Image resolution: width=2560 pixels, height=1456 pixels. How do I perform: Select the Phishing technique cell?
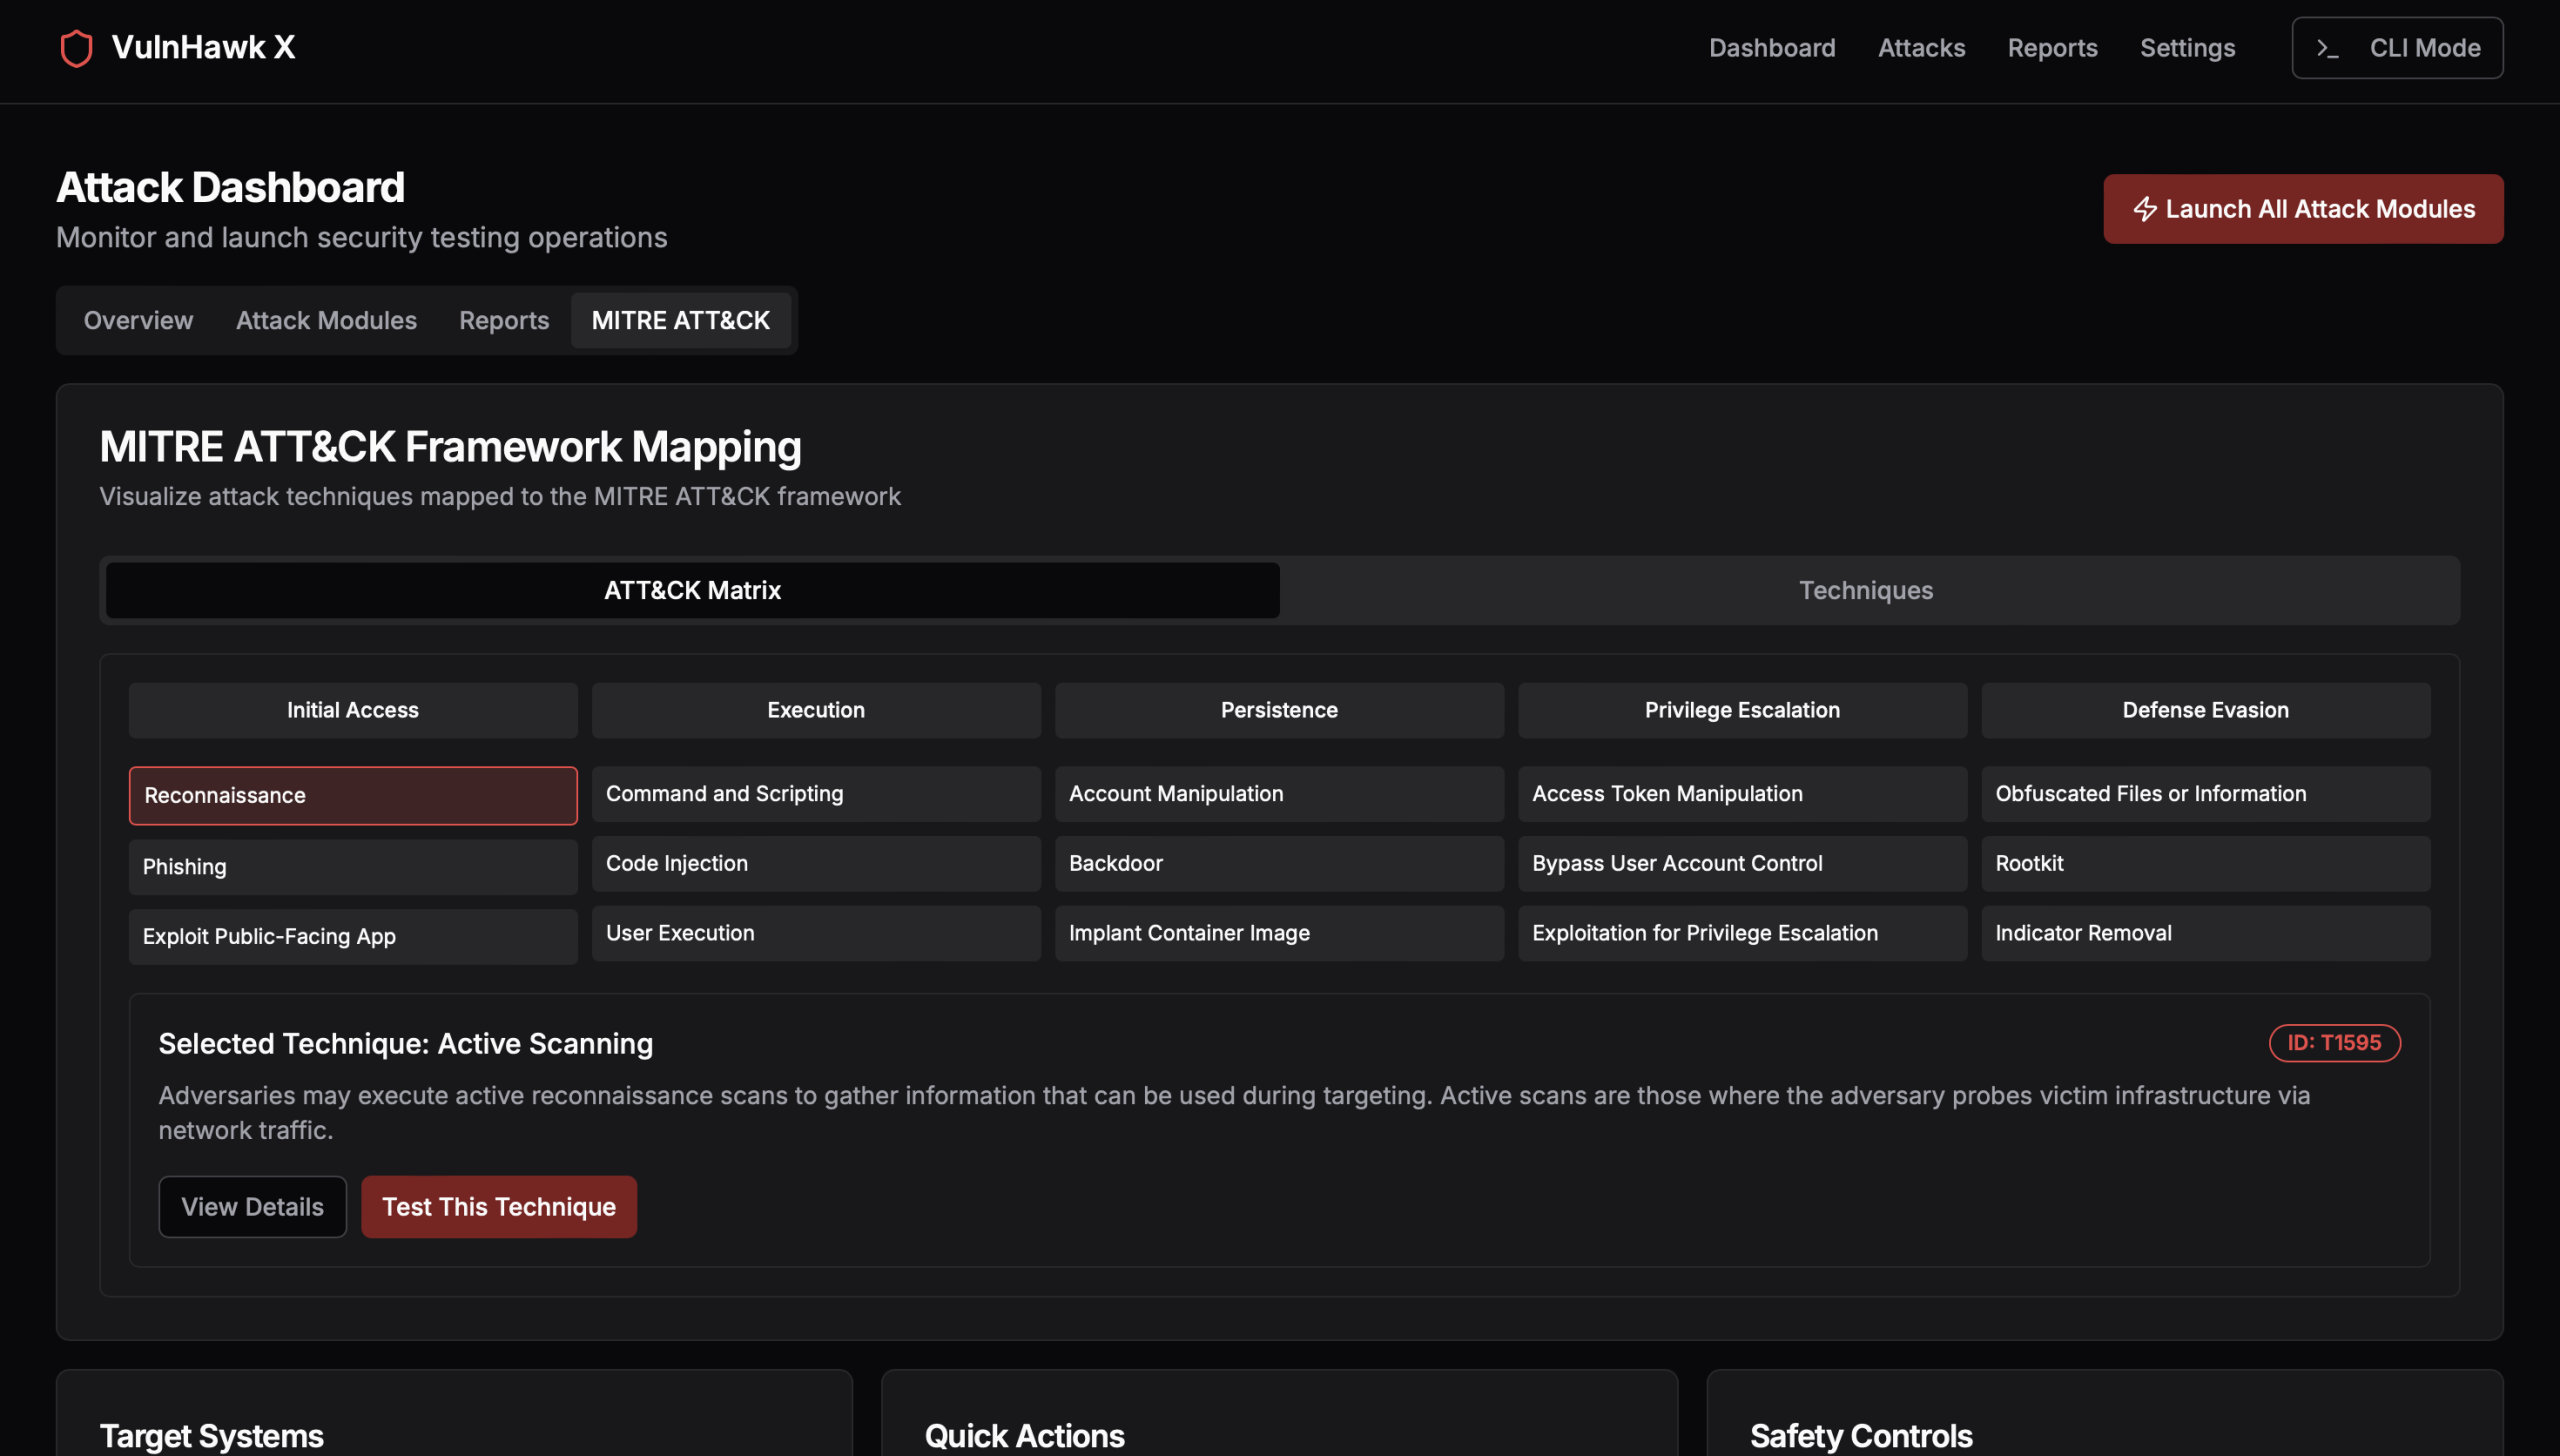click(352, 866)
